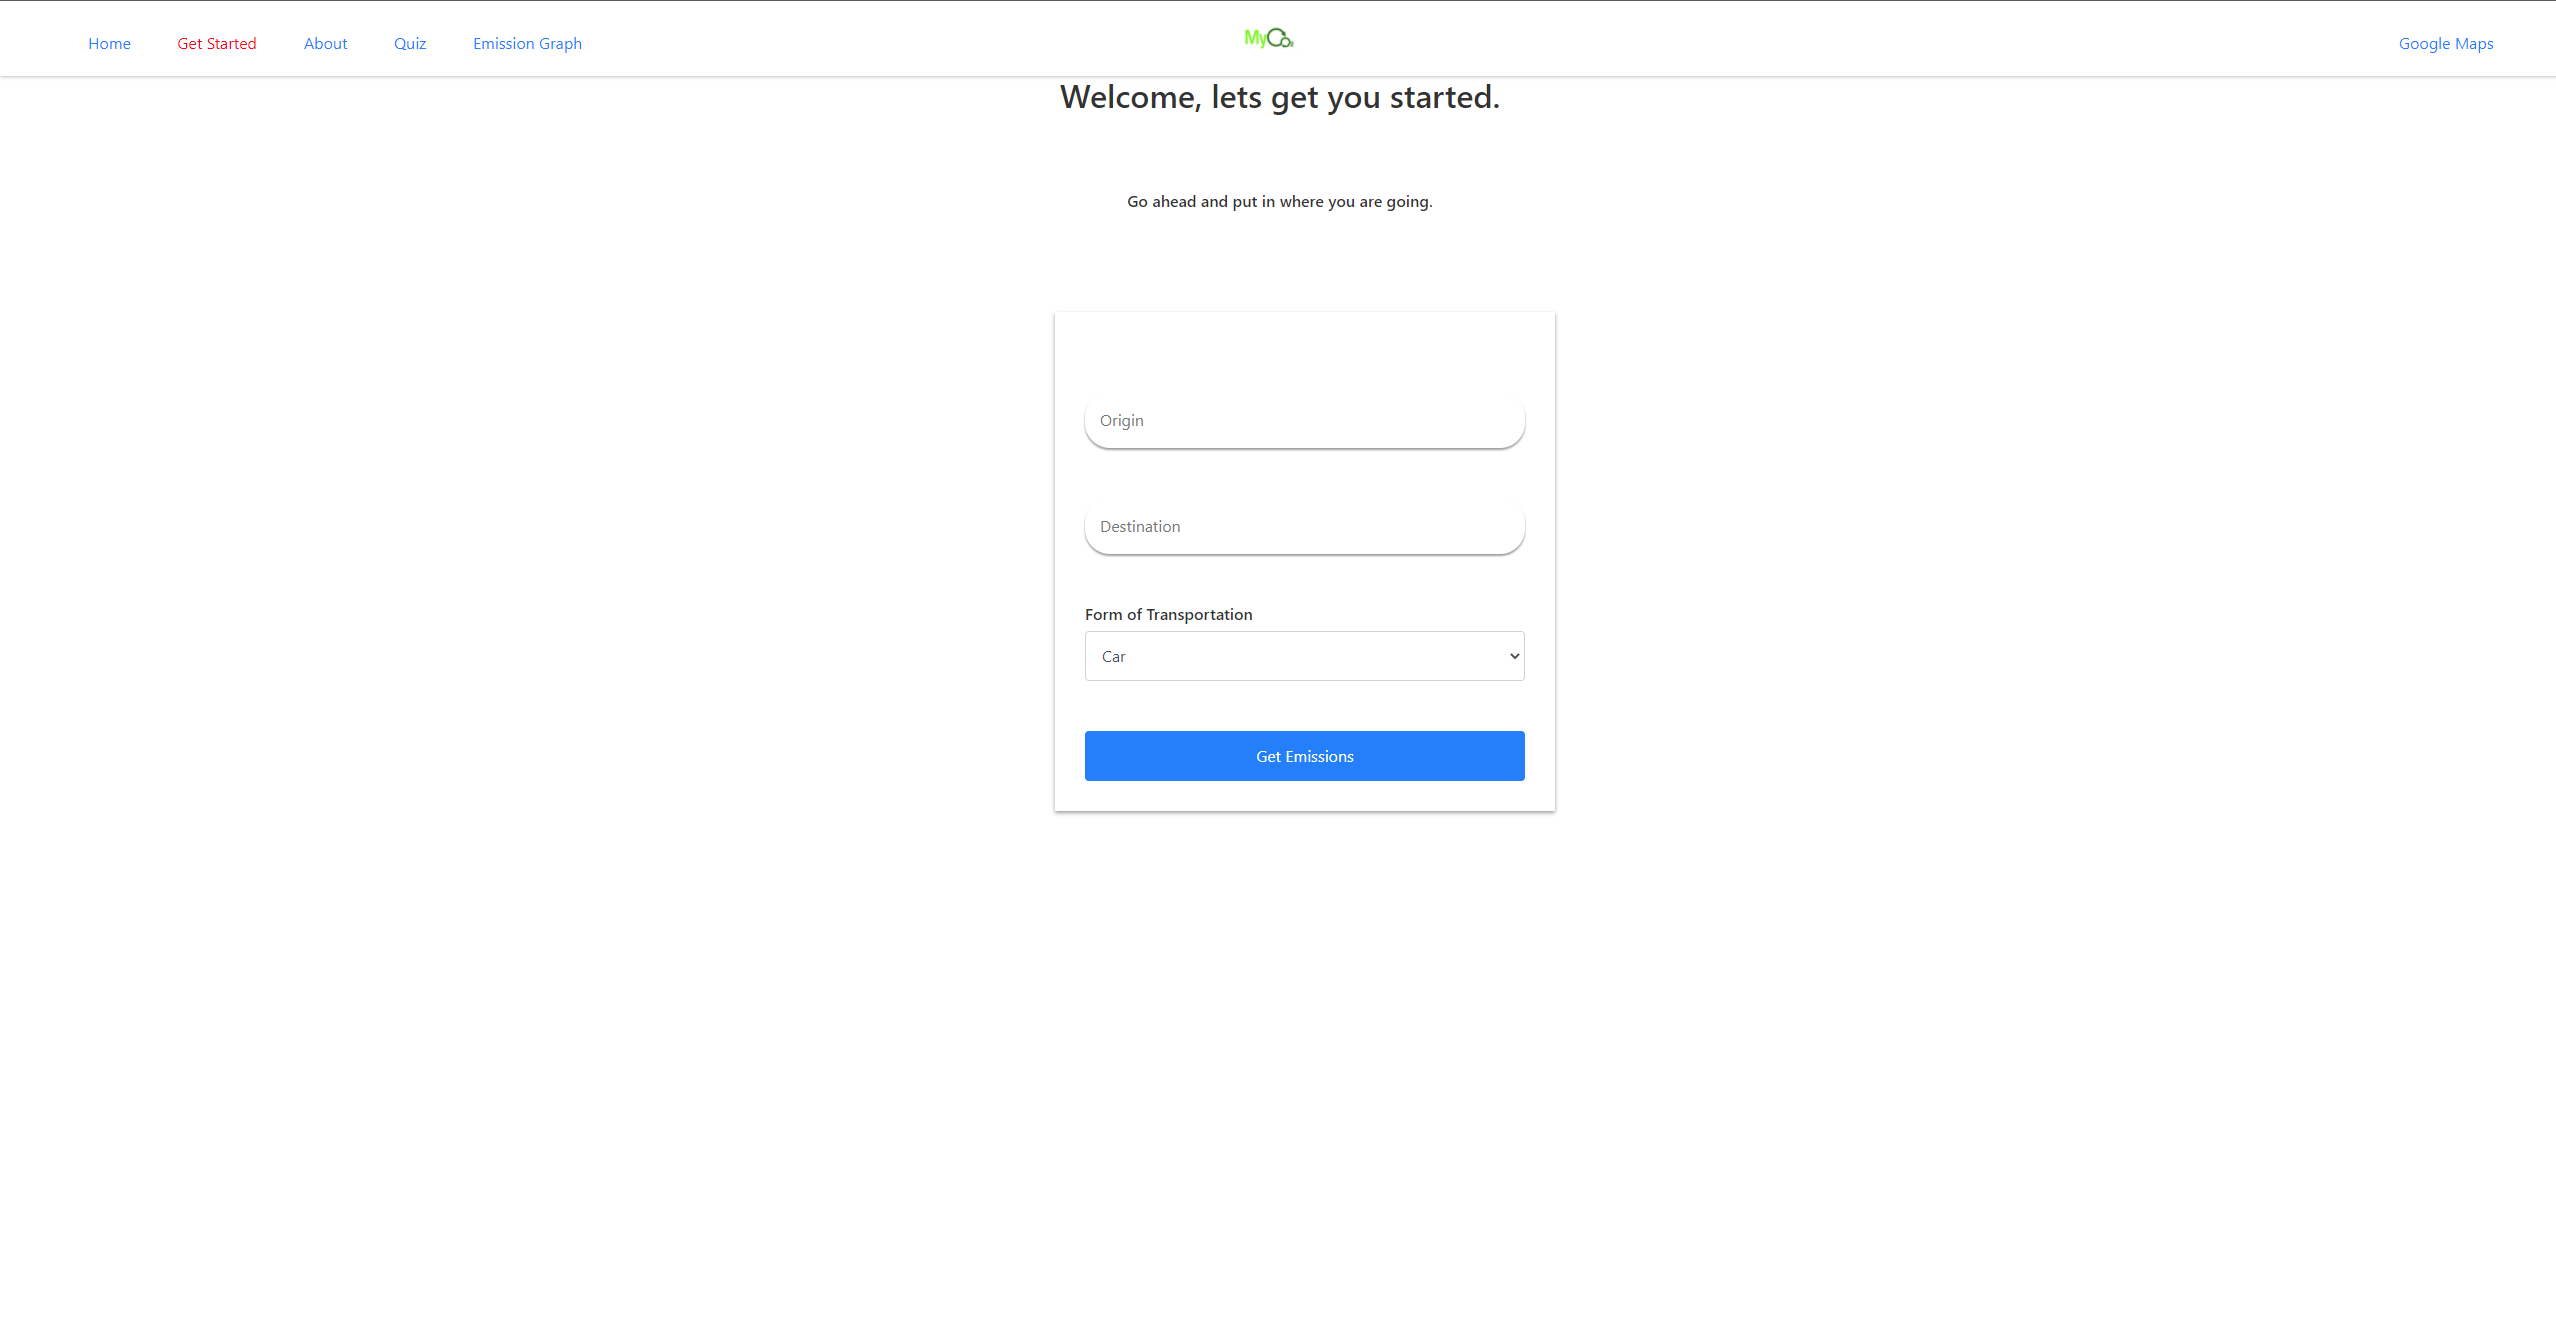The image size is (2556, 1326).
Task: Click the green 'My' text in logo
Action: [1255, 38]
